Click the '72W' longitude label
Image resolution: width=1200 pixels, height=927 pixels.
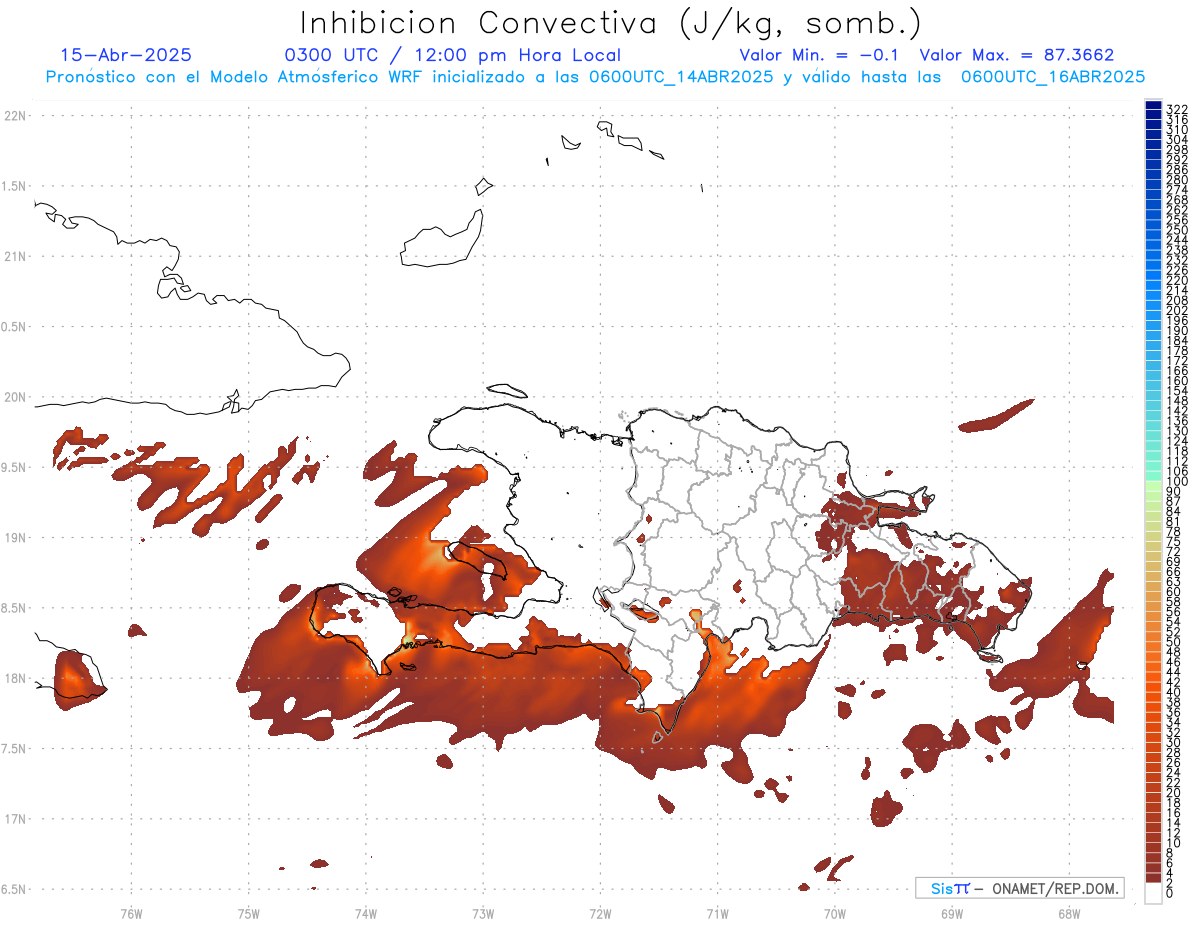600,913
